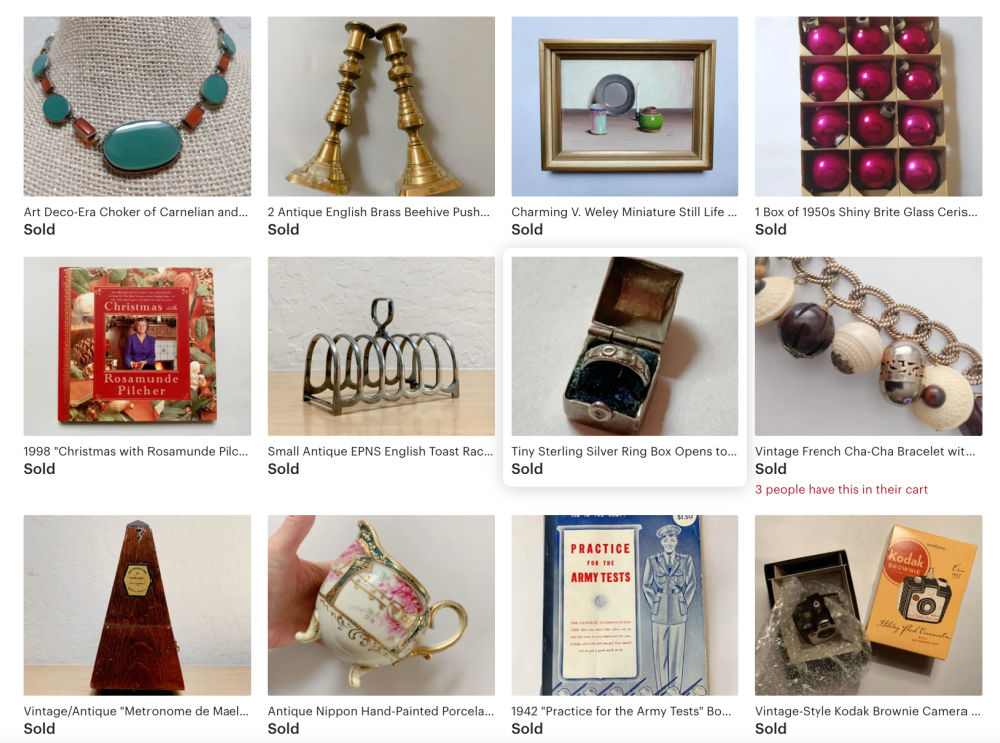The image size is (1000, 743).
Task: Open the brass beehive candlesticks photo
Action: [381, 106]
